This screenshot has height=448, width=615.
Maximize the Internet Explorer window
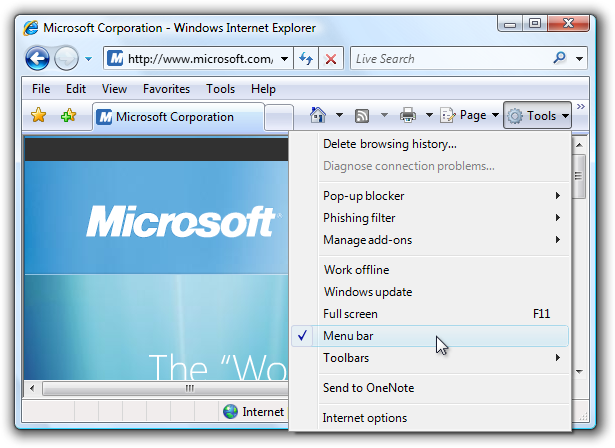[535, 24]
